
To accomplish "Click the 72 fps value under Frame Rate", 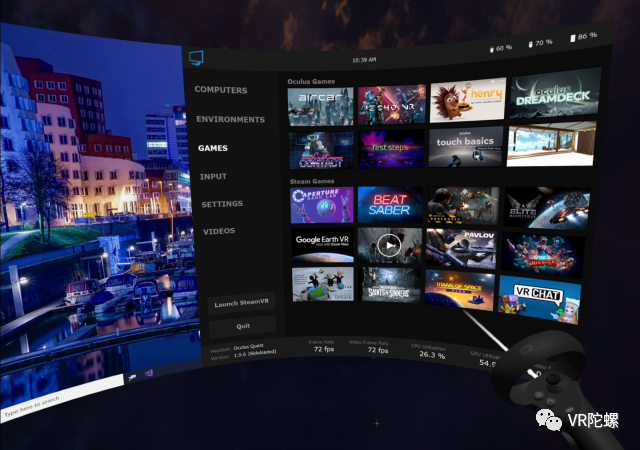I will [x=324, y=349].
